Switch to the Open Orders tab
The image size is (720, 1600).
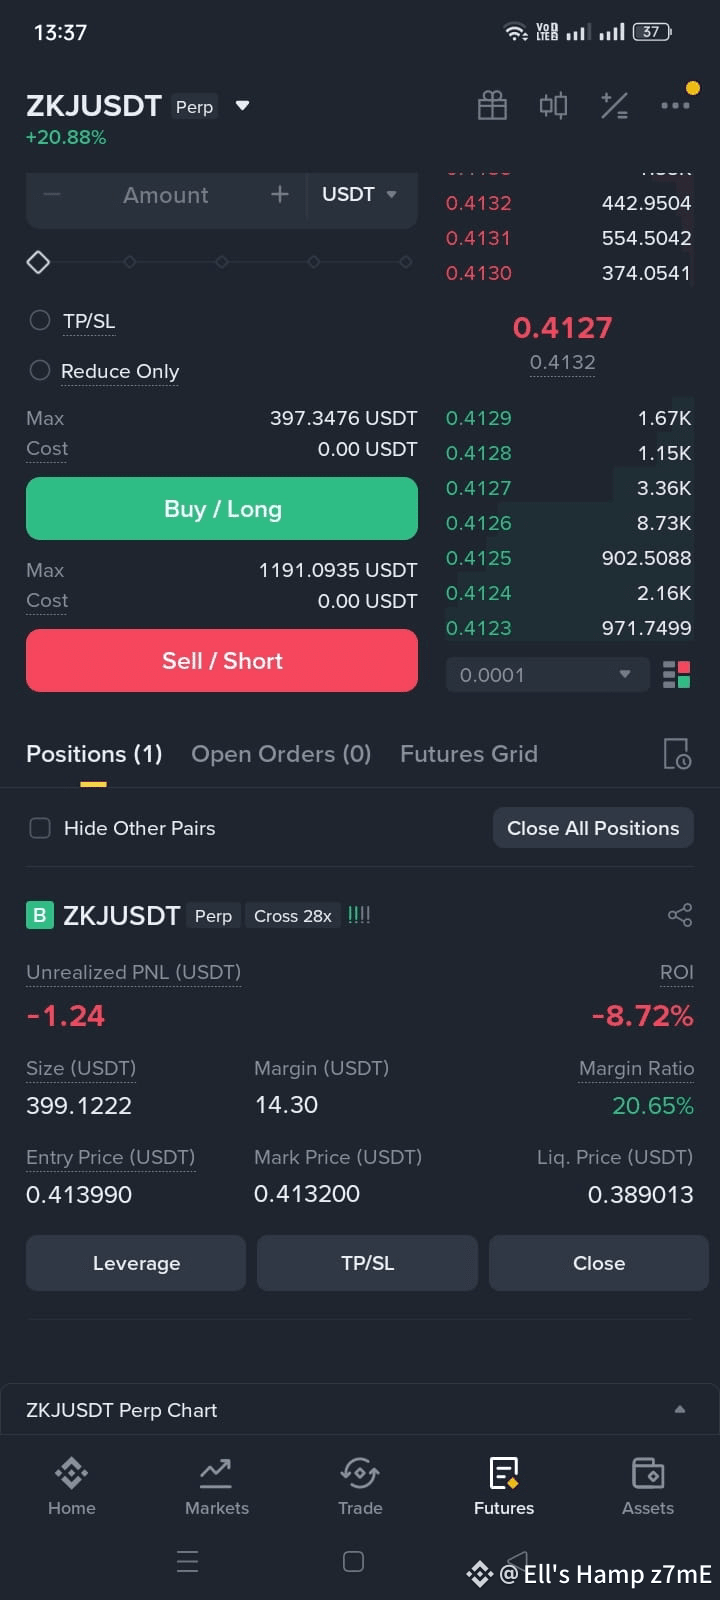pyautogui.click(x=281, y=754)
